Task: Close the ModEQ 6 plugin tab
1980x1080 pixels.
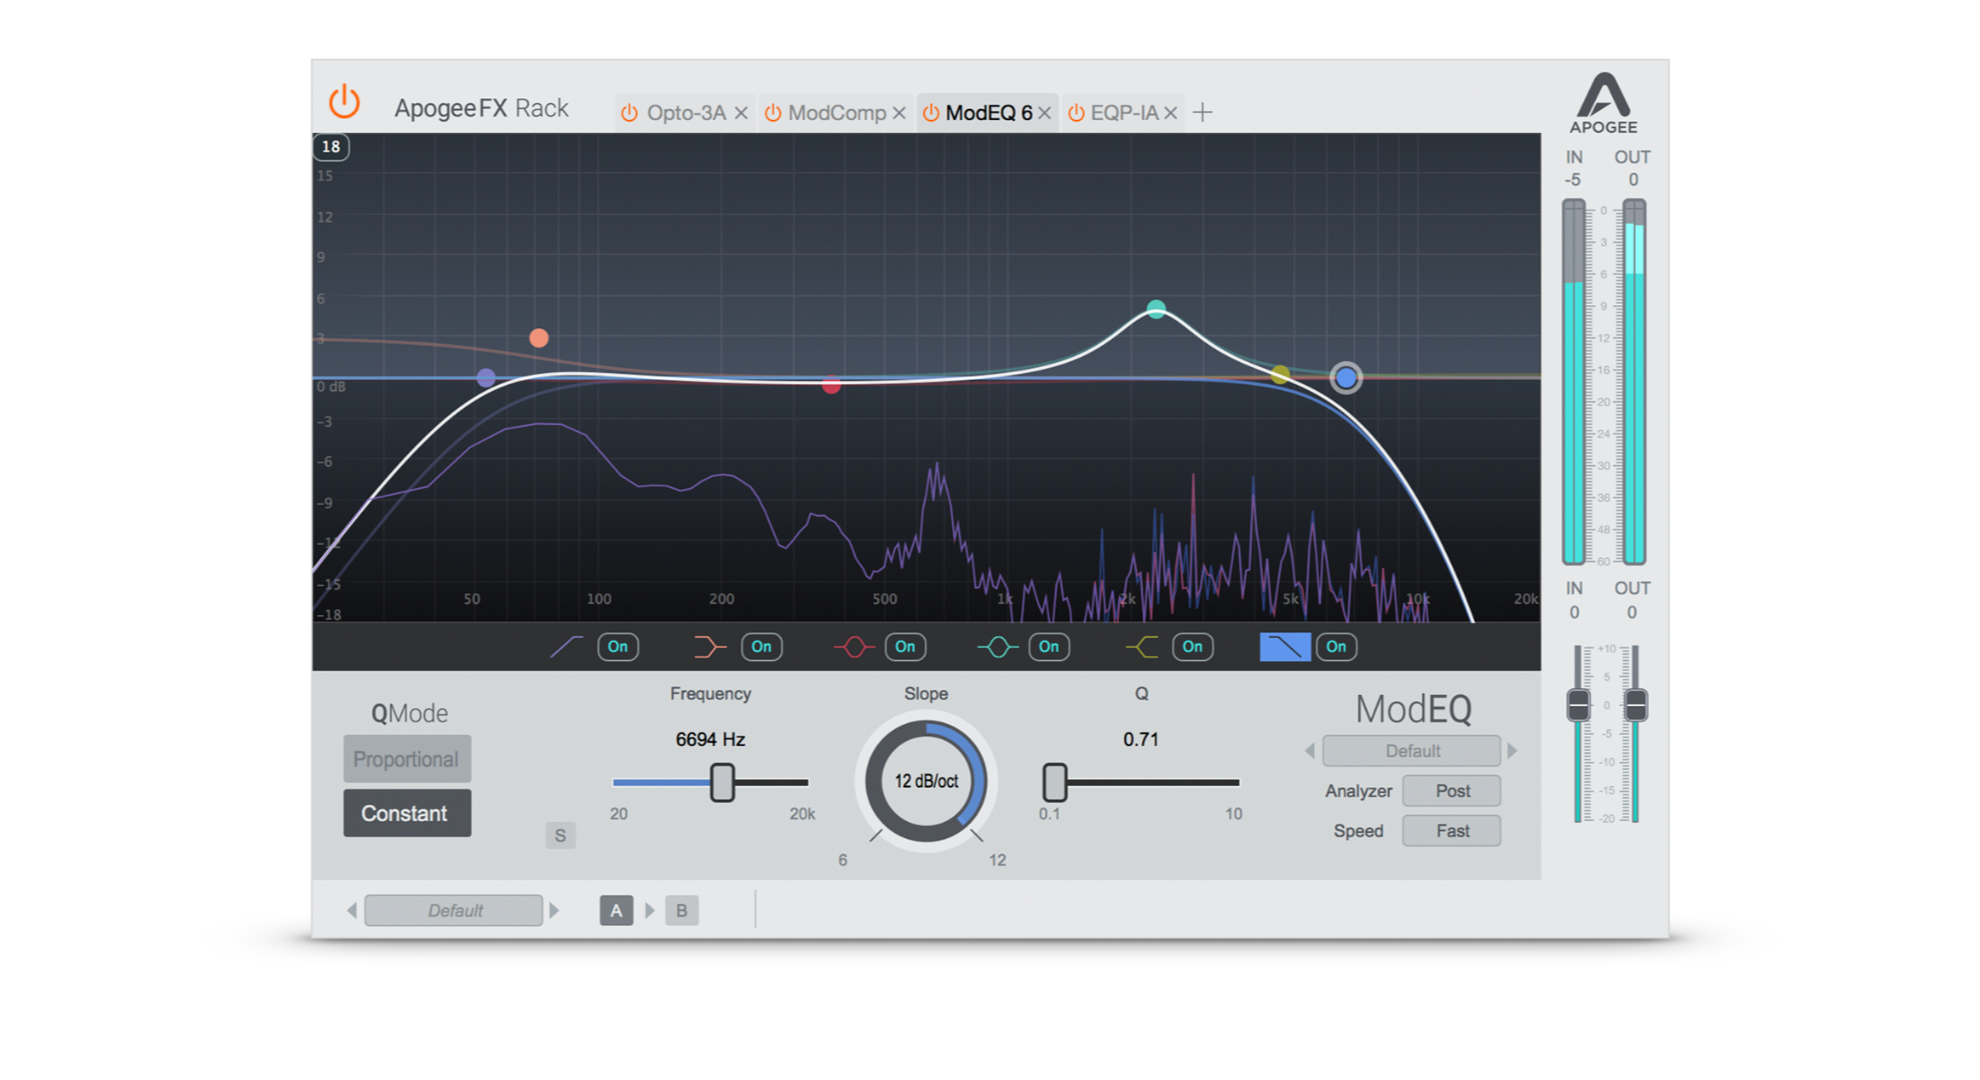Action: [x=1044, y=113]
